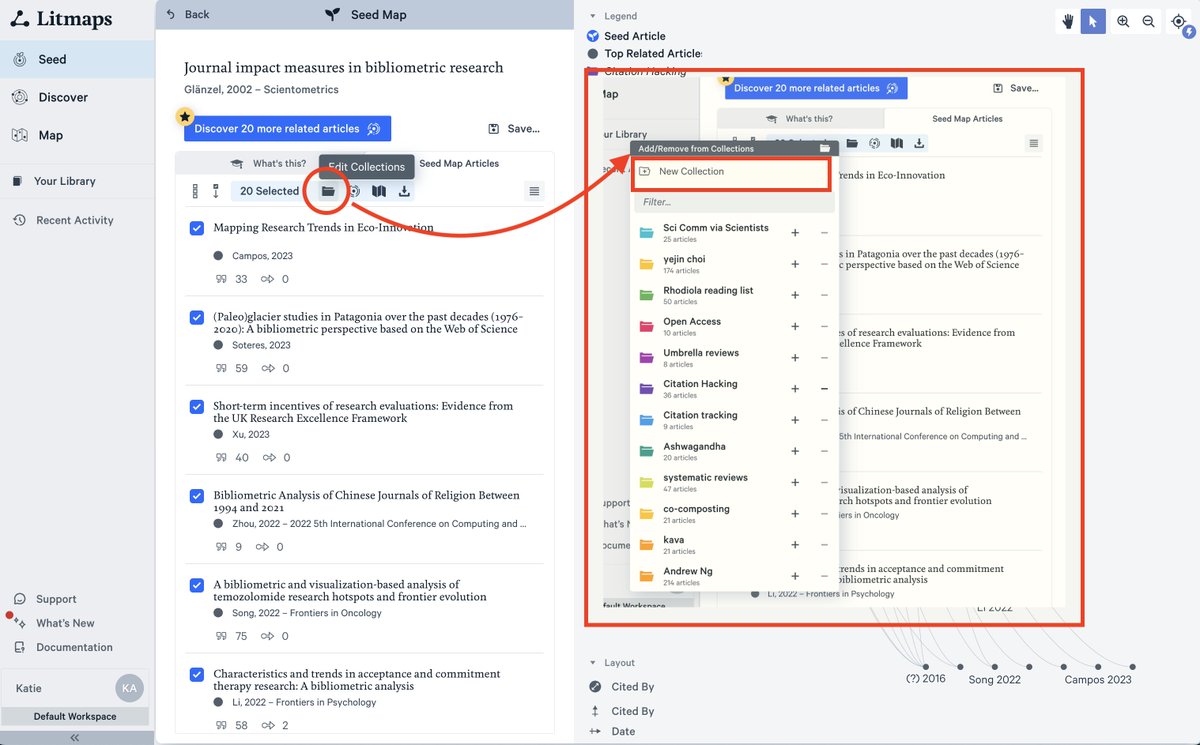Click the Litmaps logo
Viewport: 1200px width, 745px height.
[62, 19]
